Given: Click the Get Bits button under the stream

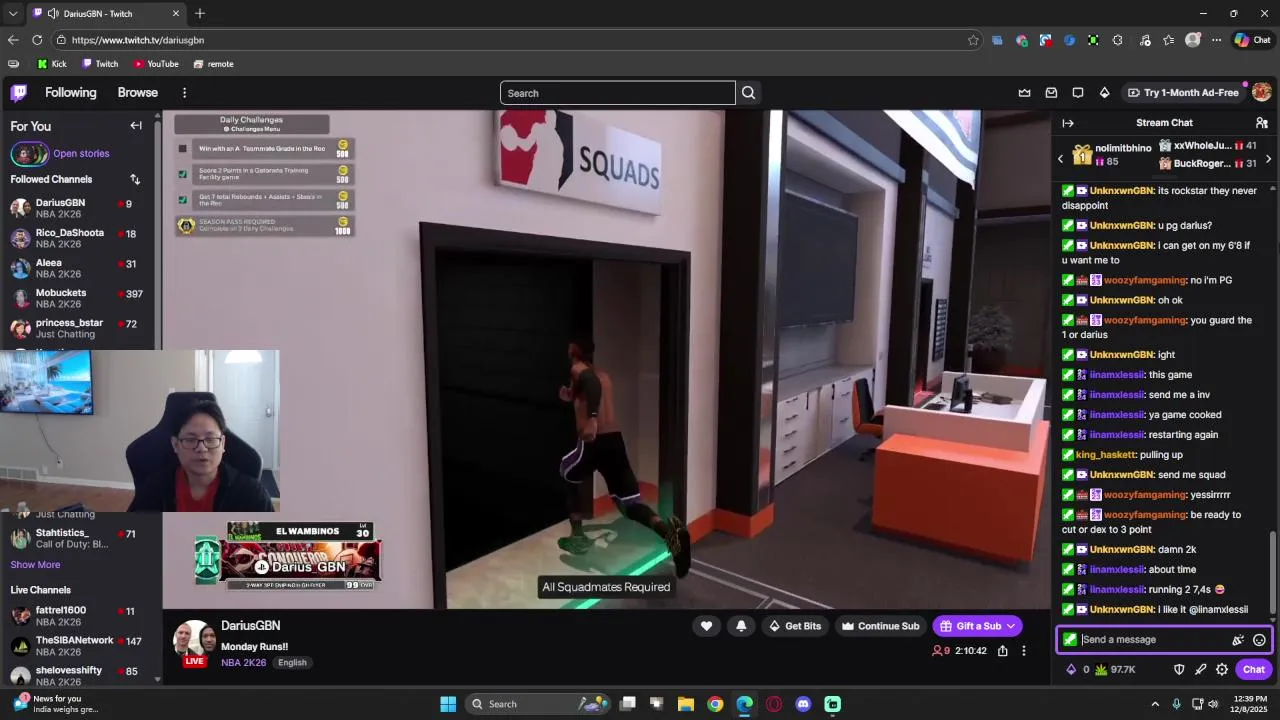Looking at the screenshot, I should pos(795,626).
